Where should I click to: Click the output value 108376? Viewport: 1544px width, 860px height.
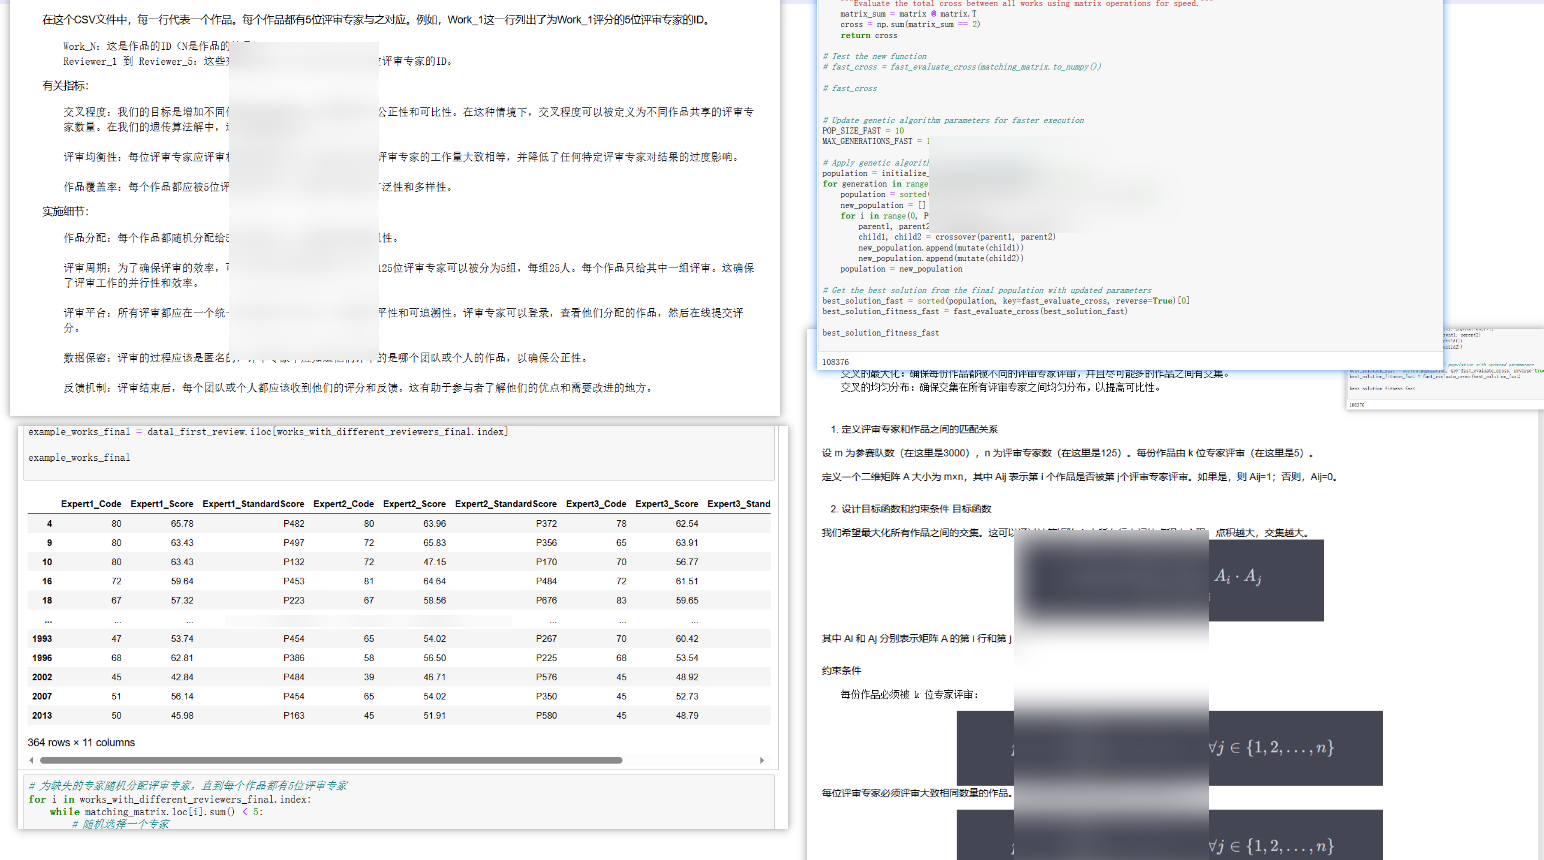click(x=835, y=362)
